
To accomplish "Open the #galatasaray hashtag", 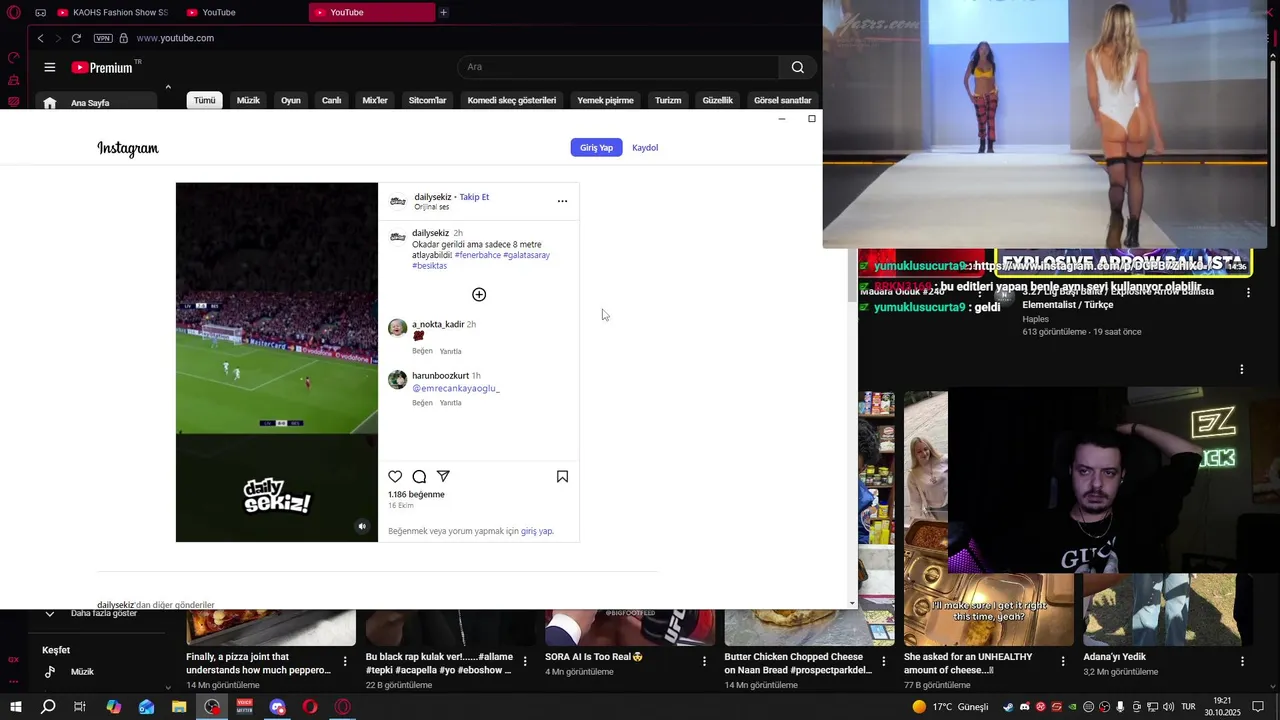I will 527,255.
